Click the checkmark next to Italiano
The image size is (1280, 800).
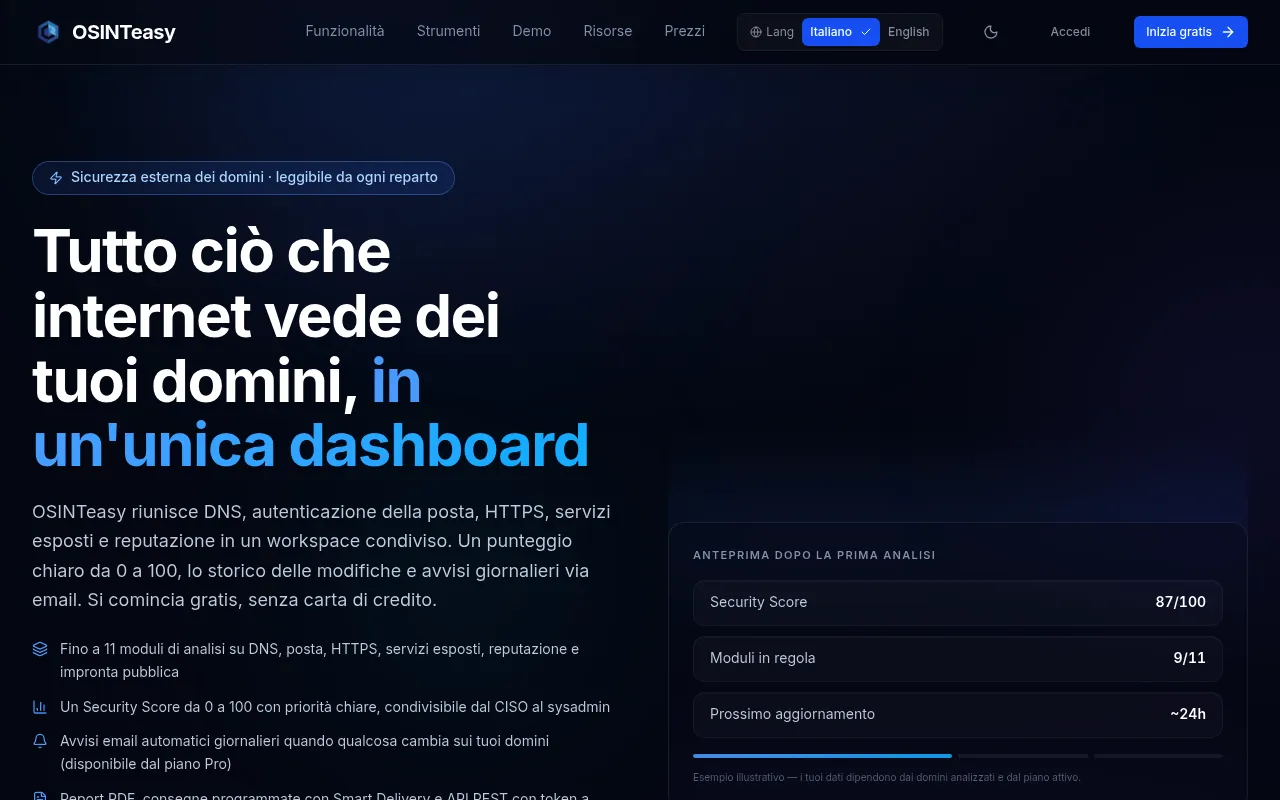coord(866,32)
